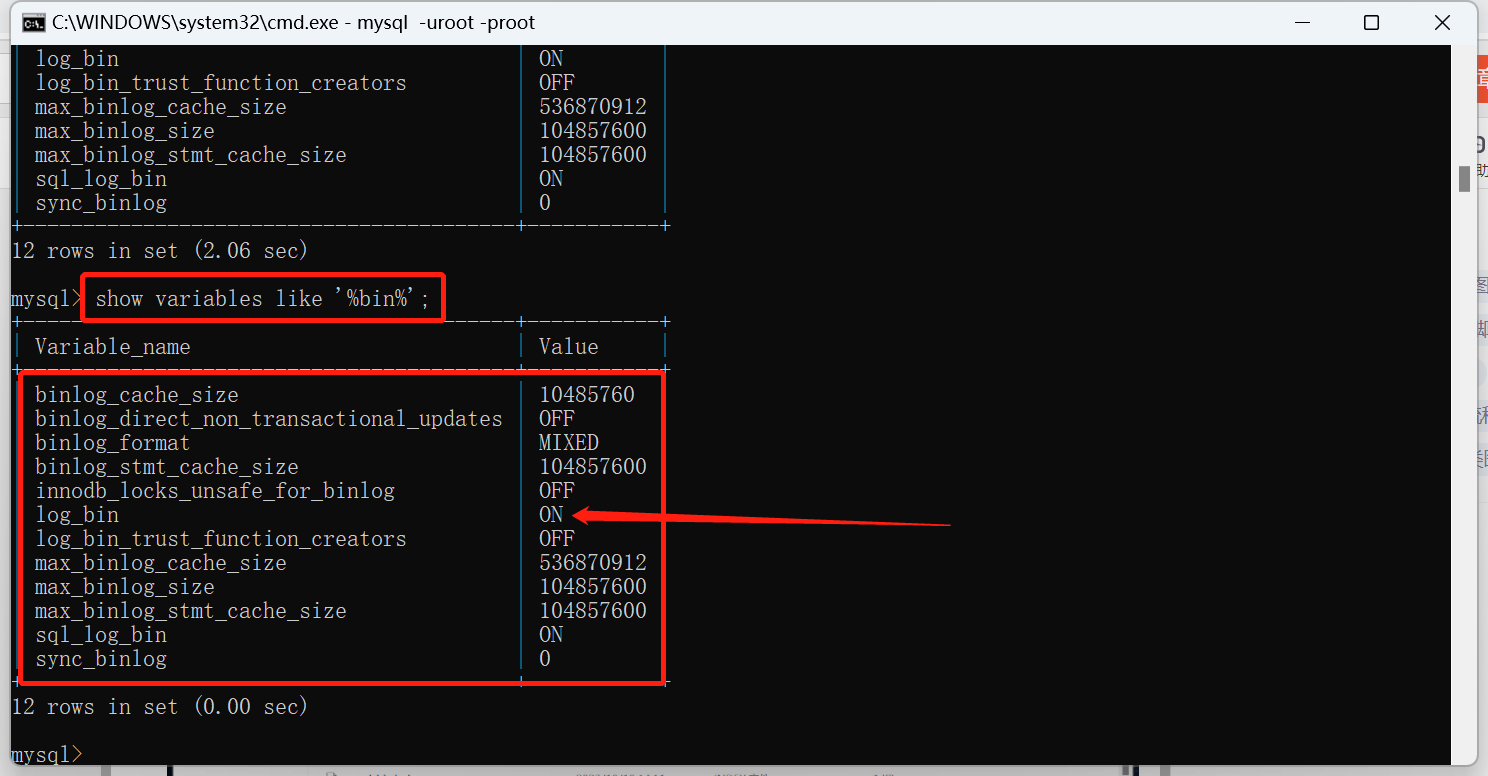Click the command text show variables like '%bin%';

pos(262,299)
